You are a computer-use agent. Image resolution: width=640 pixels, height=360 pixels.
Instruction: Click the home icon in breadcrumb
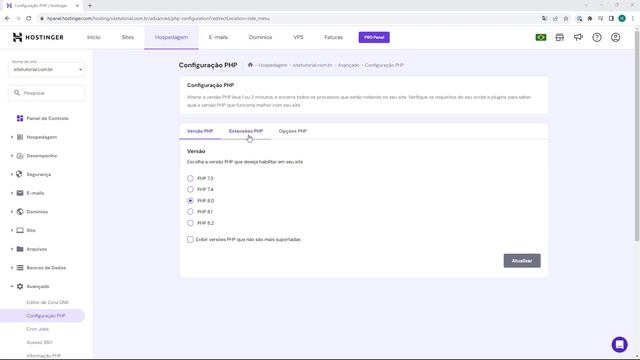250,65
